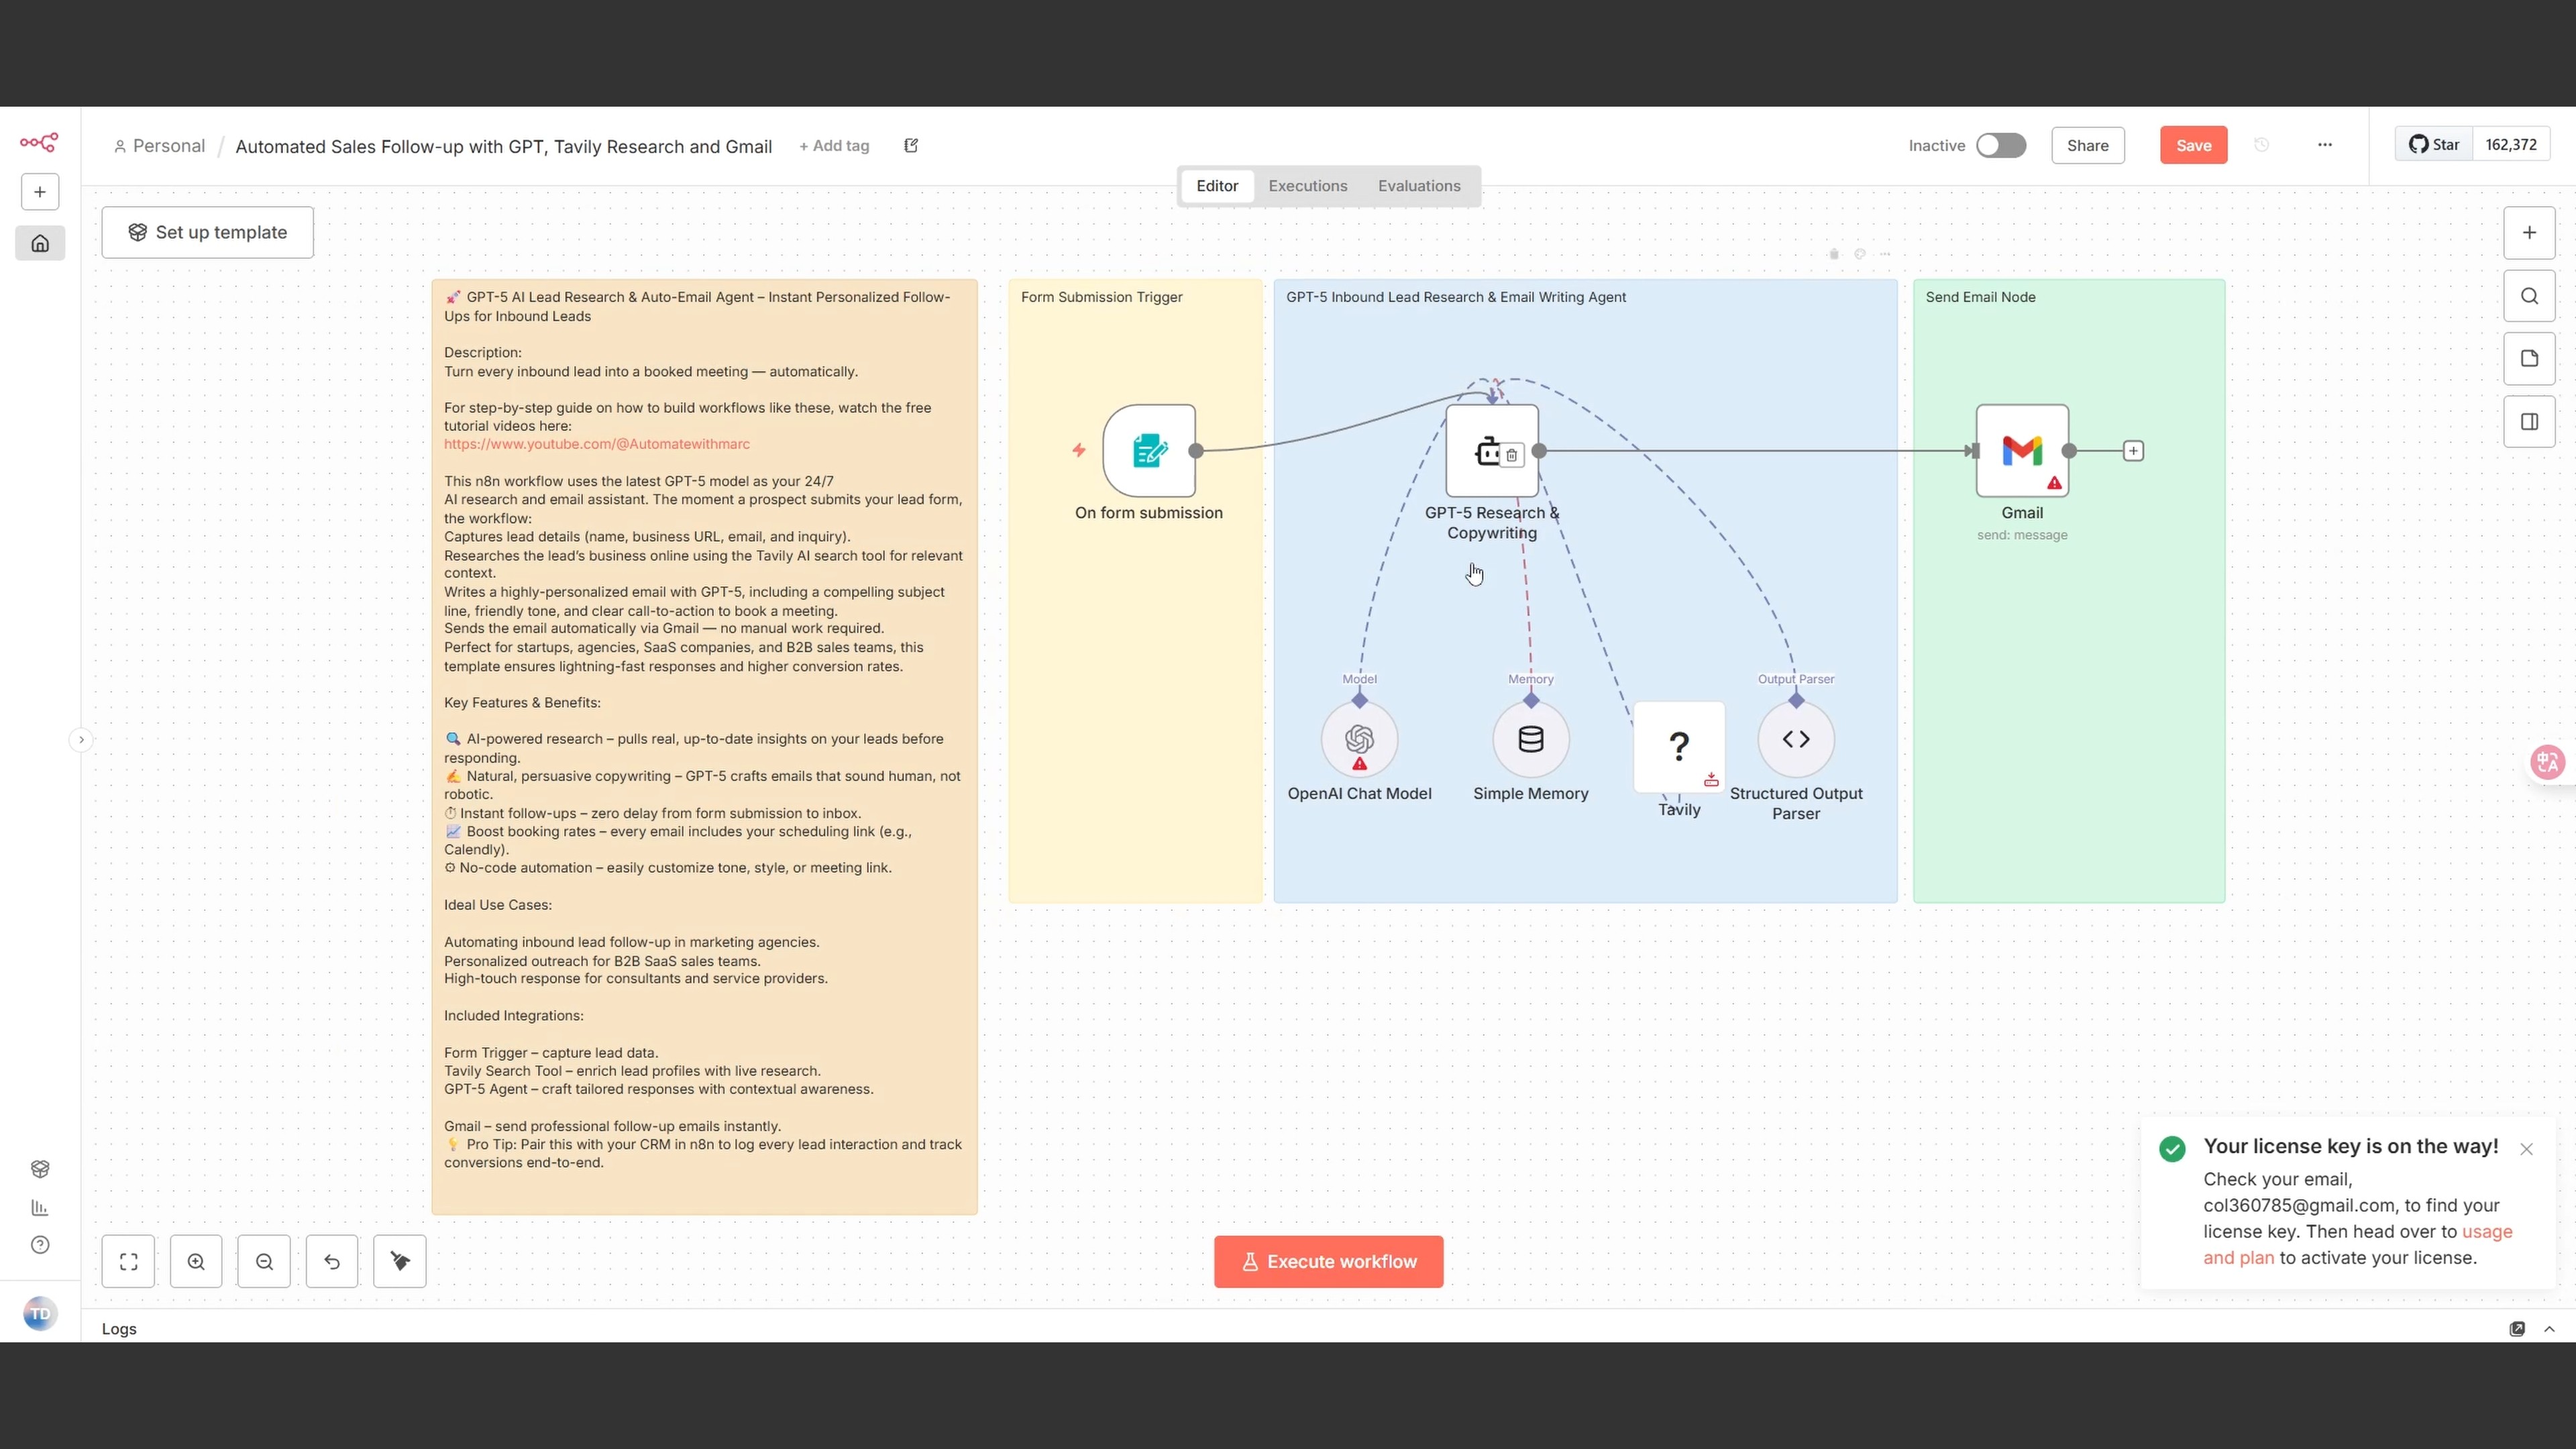Select the OpenAI Chat Model node

(1358, 740)
